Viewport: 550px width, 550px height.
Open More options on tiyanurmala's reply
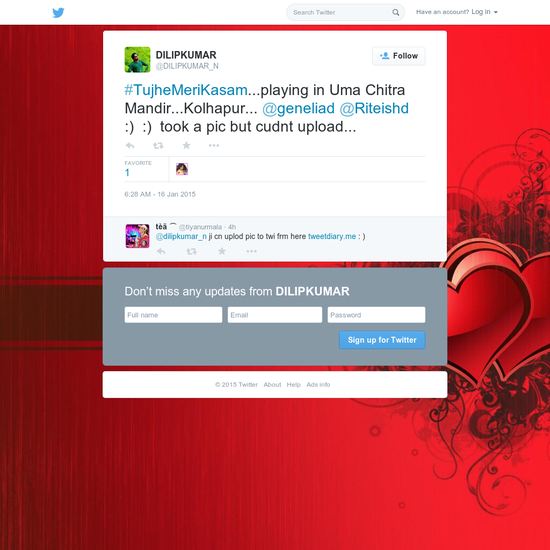[251, 251]
